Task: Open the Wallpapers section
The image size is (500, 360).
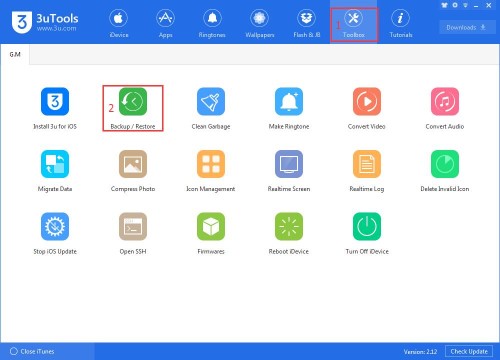Action: (x=260, y=23)
